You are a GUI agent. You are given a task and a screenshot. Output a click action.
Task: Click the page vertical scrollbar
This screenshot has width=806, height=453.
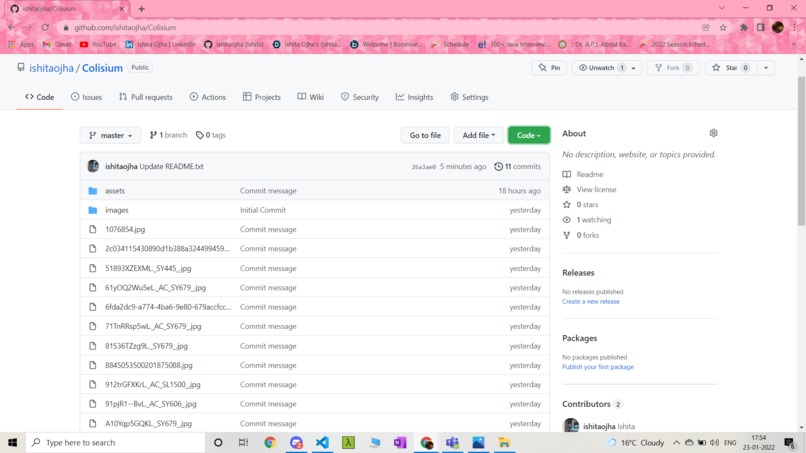[x=801, y=151]
